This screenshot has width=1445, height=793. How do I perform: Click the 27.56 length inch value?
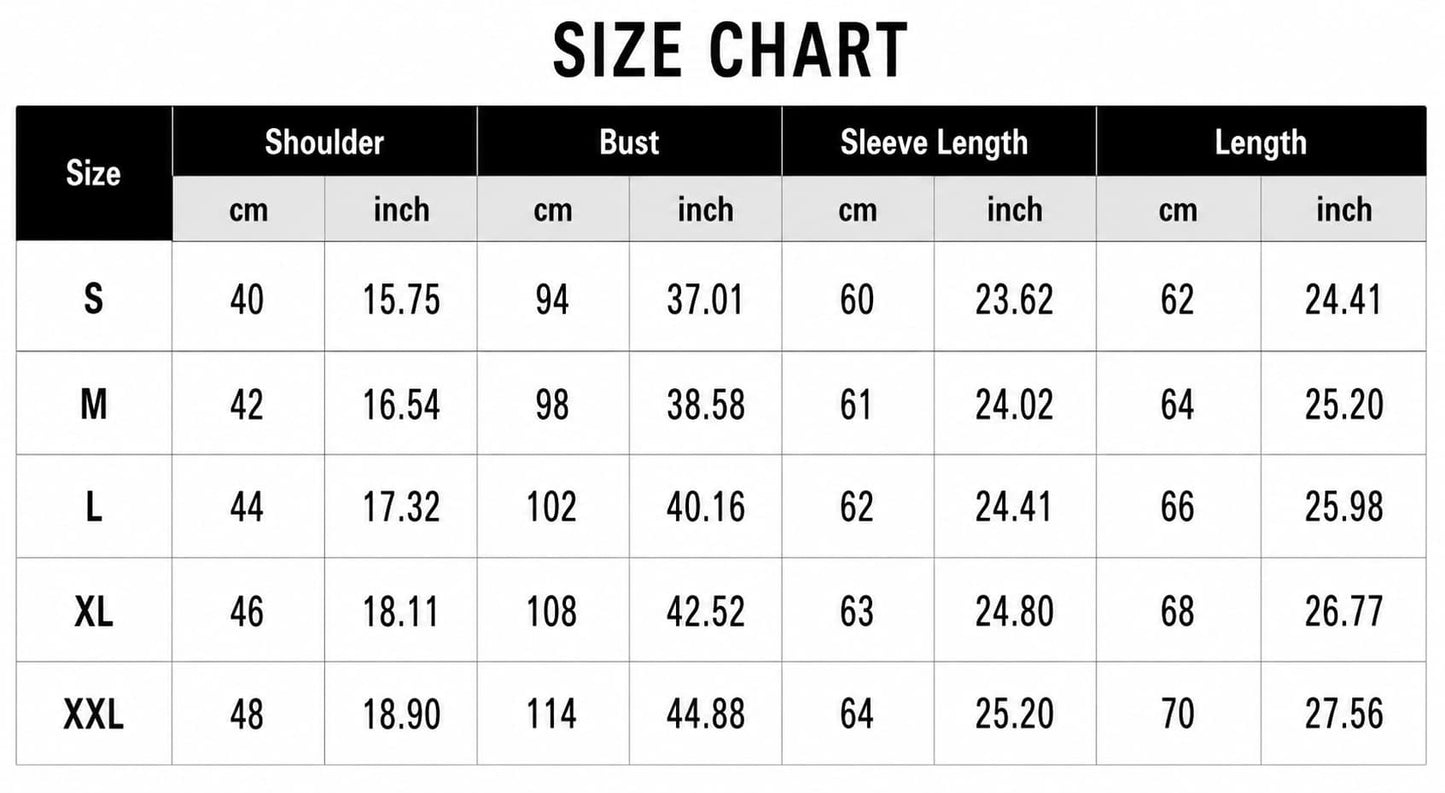coord(1344,714)
